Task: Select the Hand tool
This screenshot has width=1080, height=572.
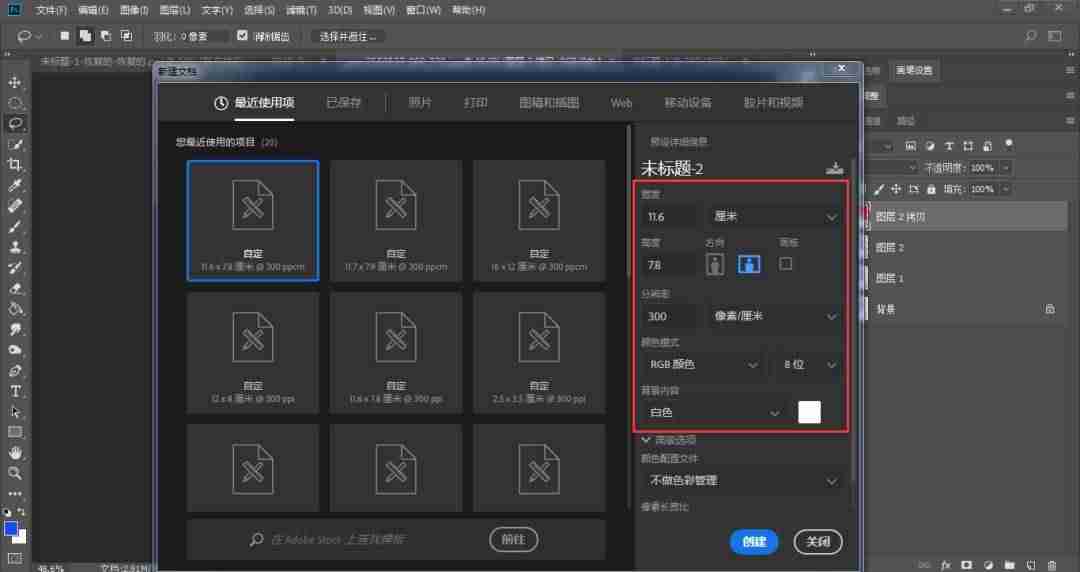Action: coord(14,453)
